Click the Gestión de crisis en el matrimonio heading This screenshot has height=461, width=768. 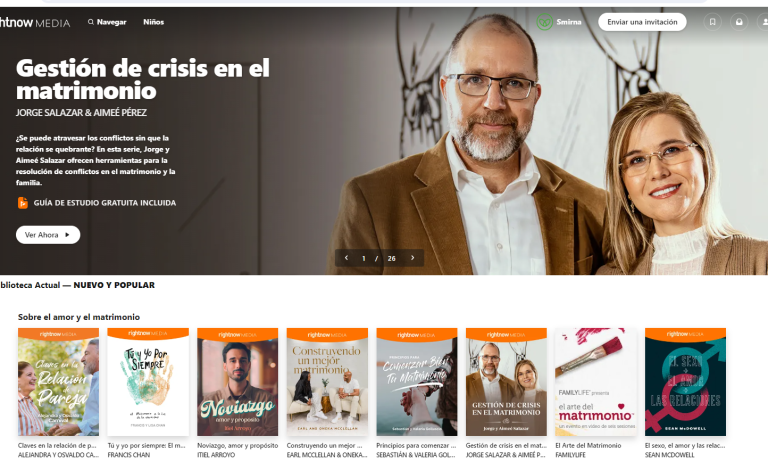point(143,79)
